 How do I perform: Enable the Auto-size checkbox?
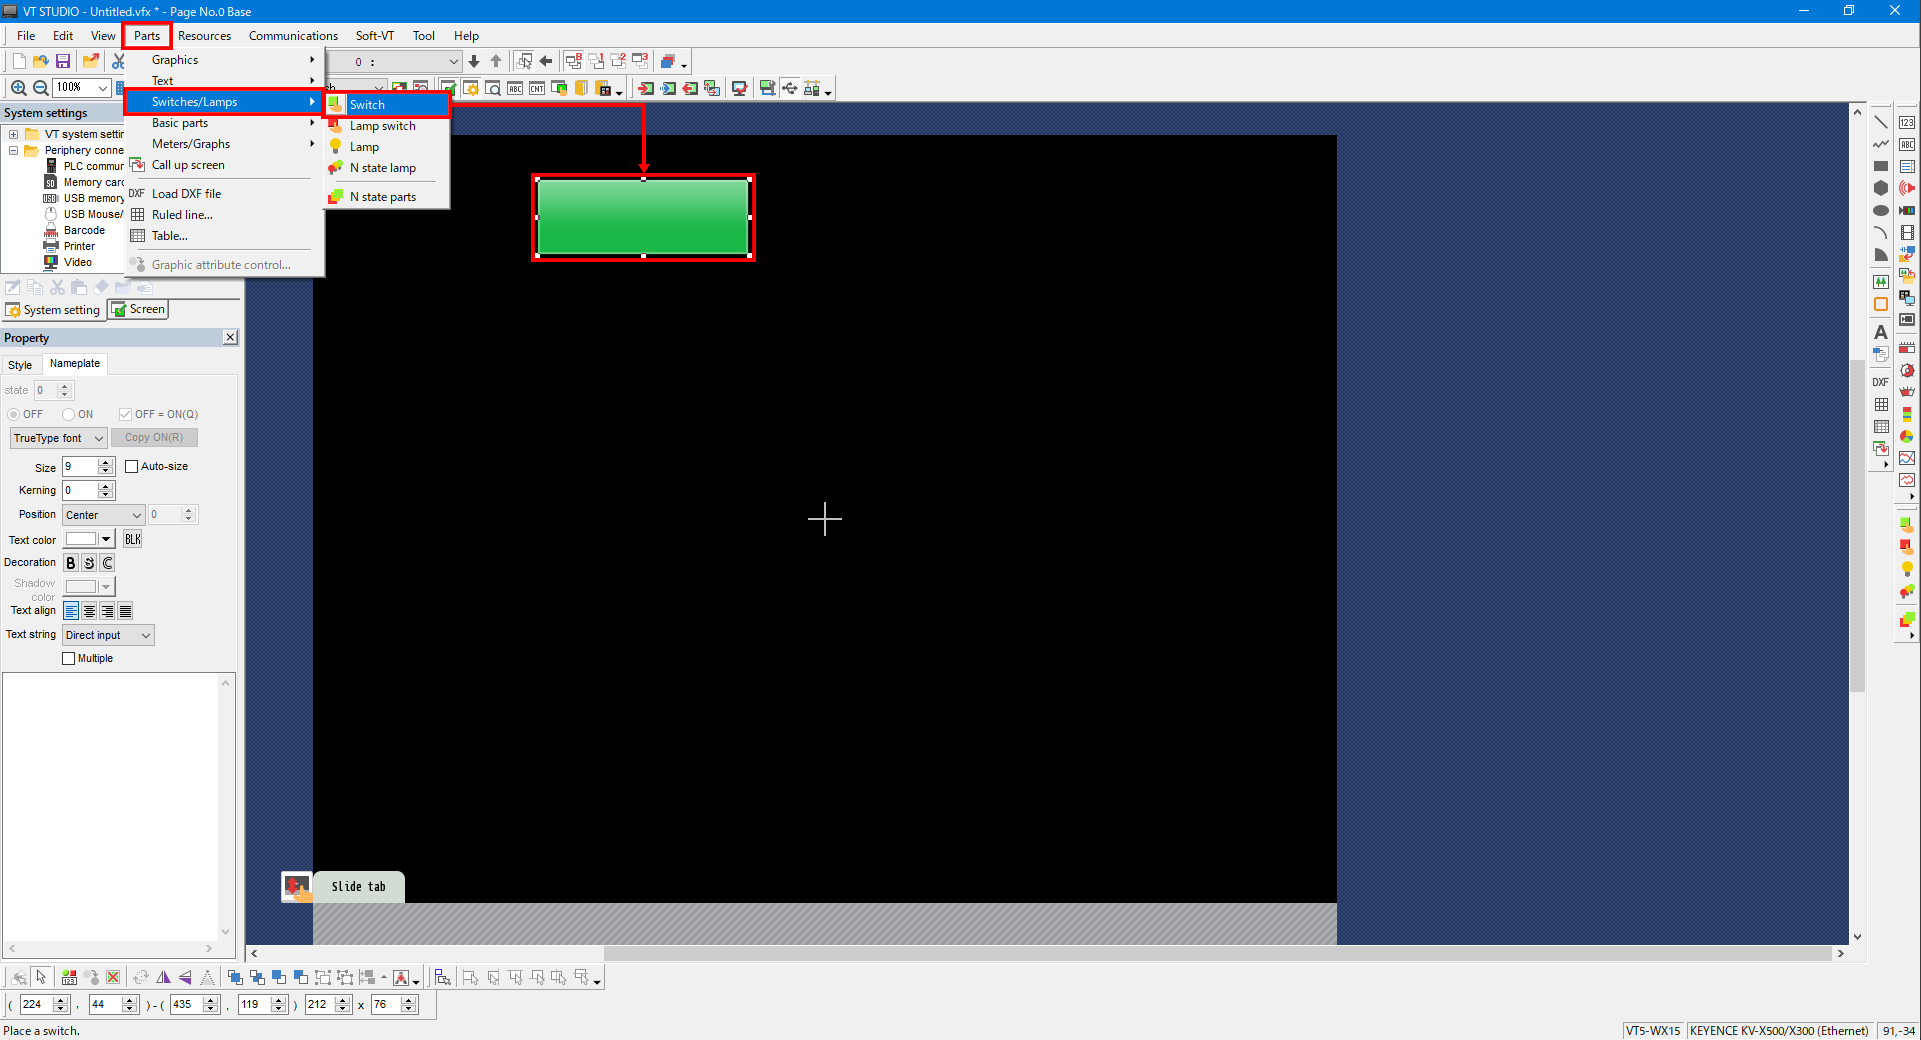tap(131, 466)
